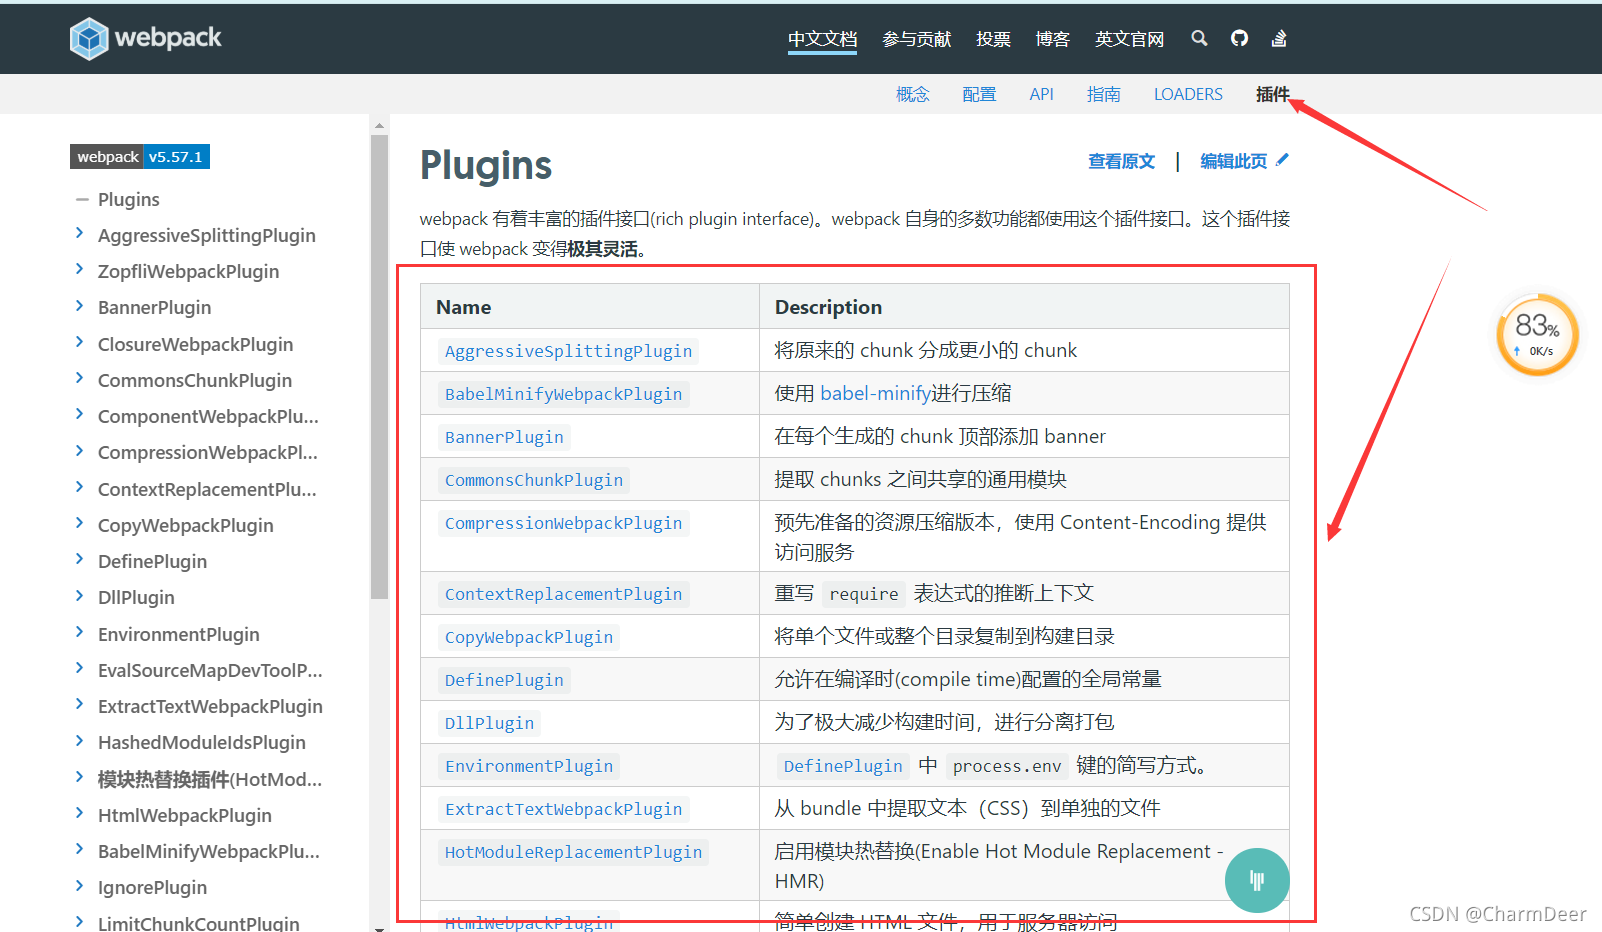Screen dimensions: 1602x932
Task: Open EnvironmentPlugin table link
Action: 529,766
